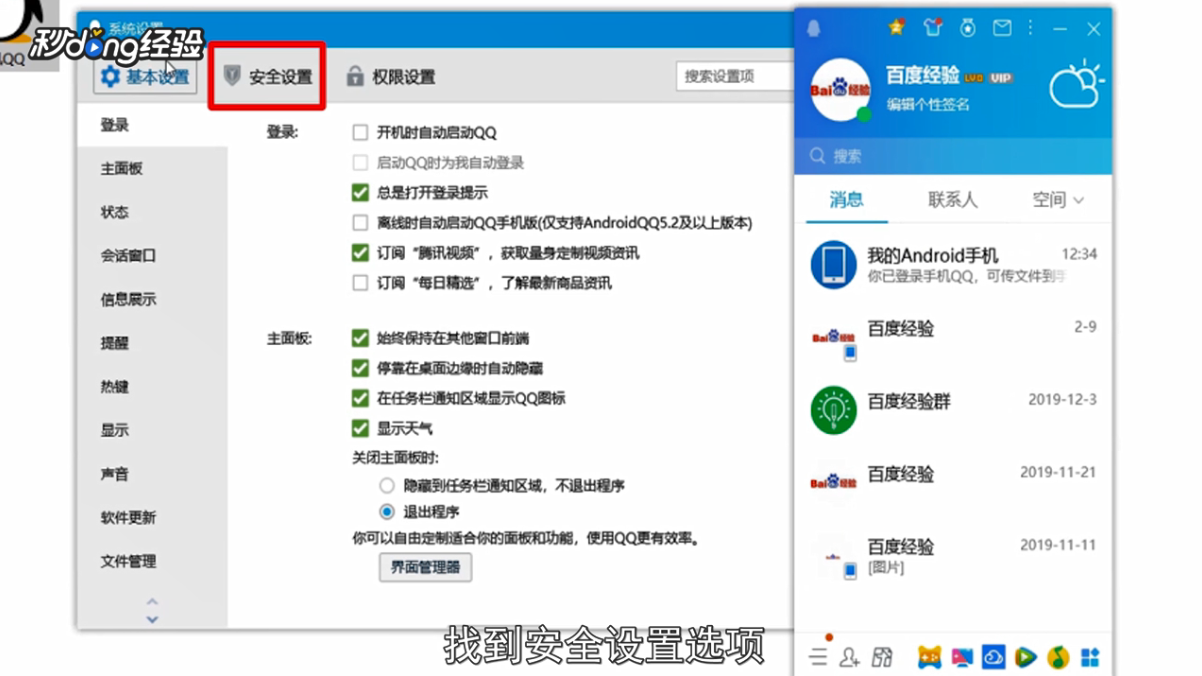Open the application manager grid icon
1202x676 pixels.
coord(1090,657)
